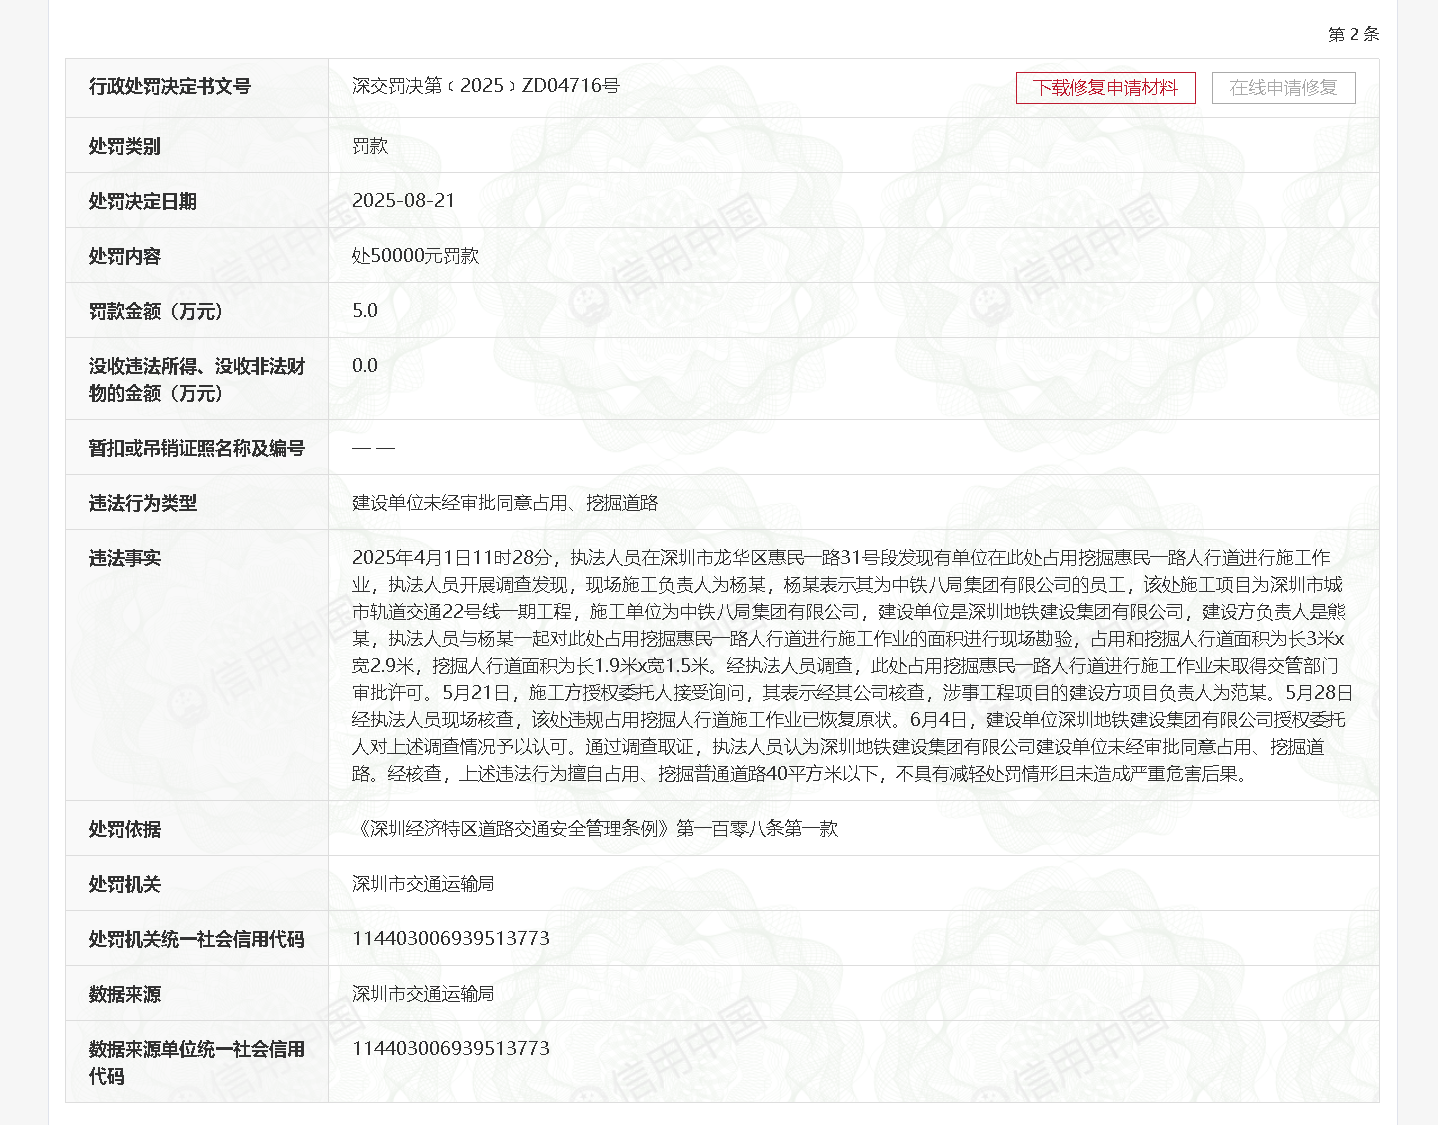Click the 违法事实 paragraph starting 2025年4月1日11时28分
The width and height of the screenshot is (1438, 1125).
pyautogui.click(x=852, y=665)
